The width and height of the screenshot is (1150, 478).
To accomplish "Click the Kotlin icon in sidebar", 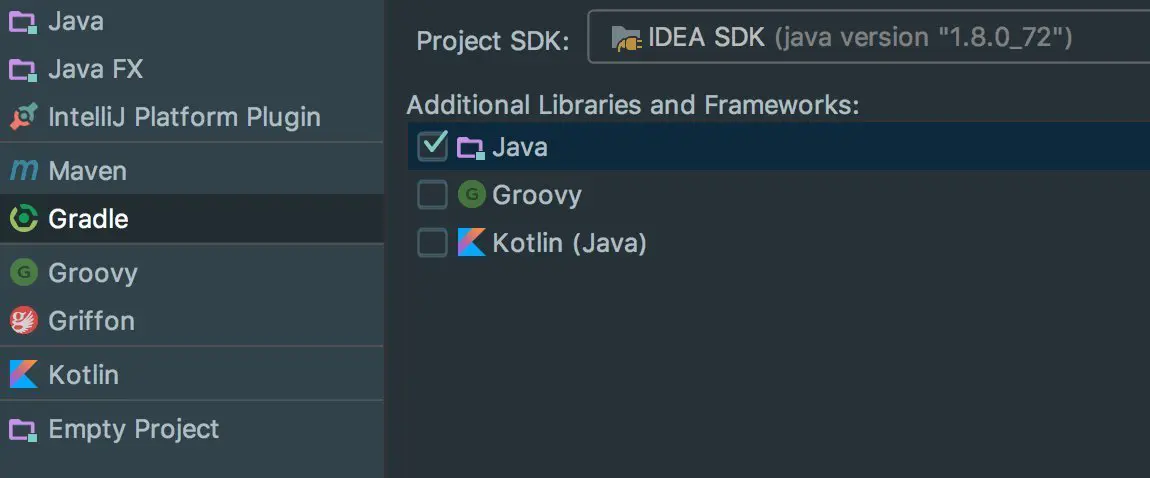I will [x=23, y=375].
